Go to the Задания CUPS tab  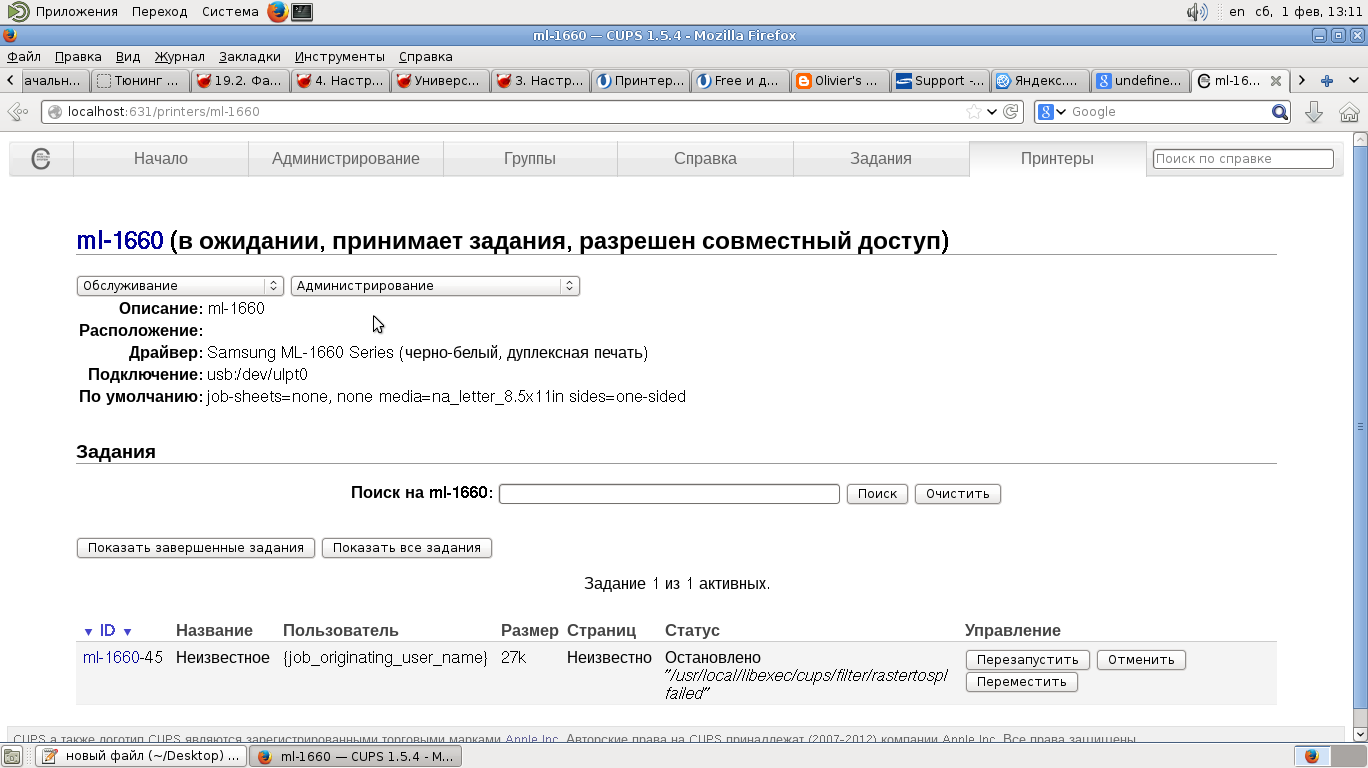[x=881, y=159]
